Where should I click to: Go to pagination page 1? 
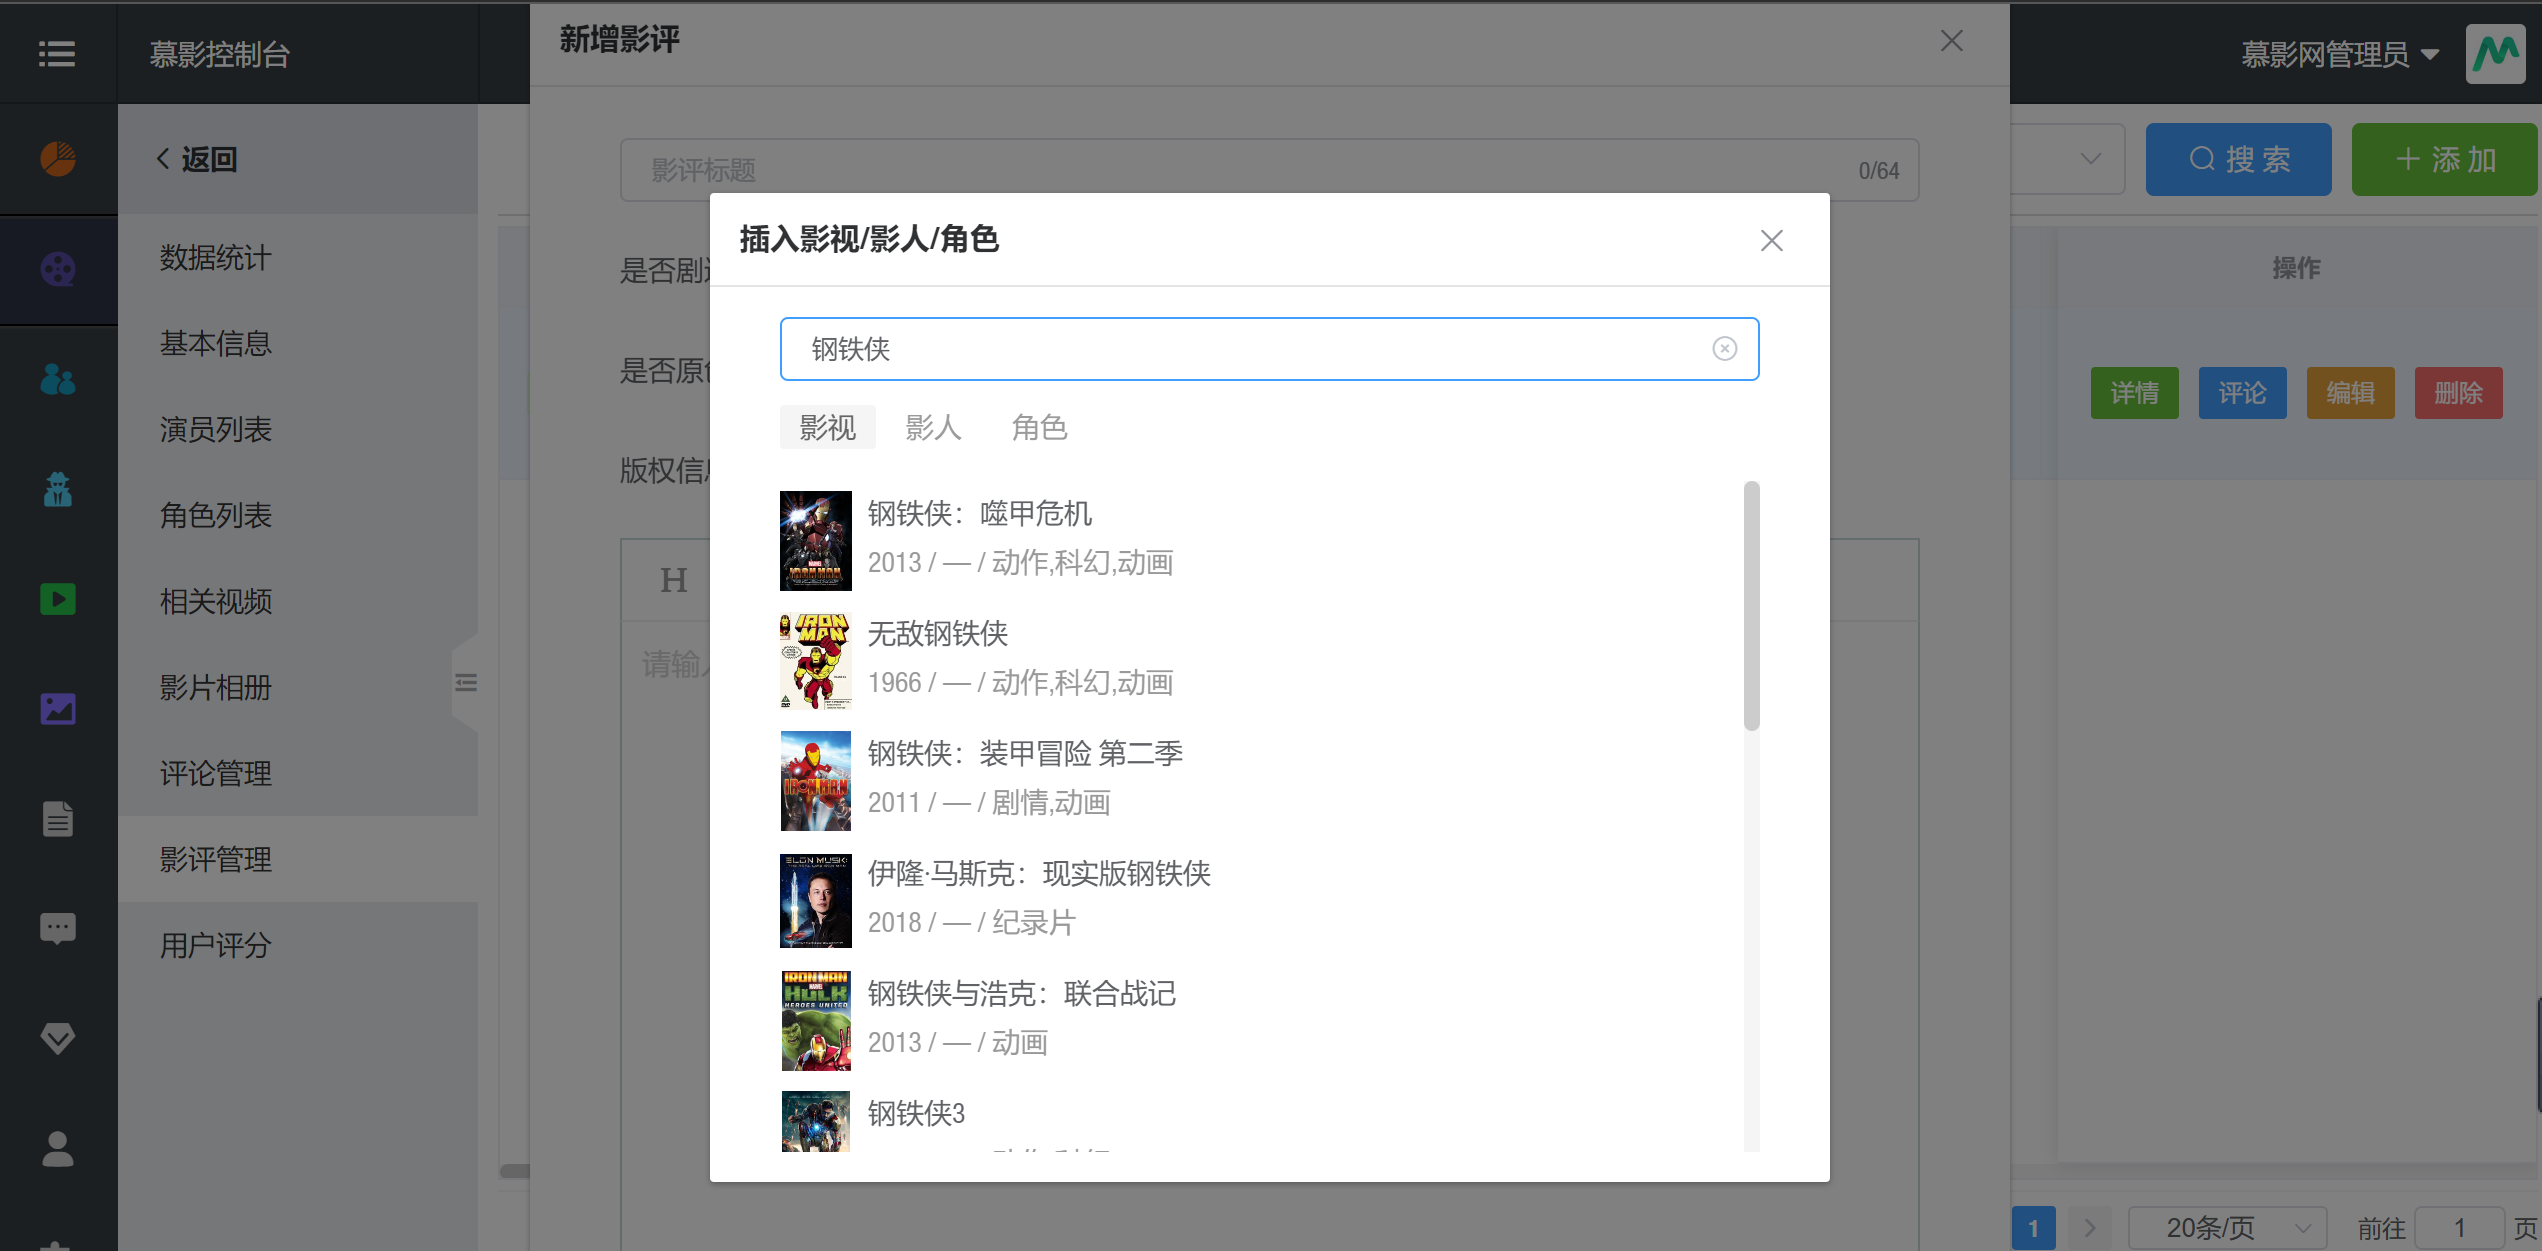pyautogui.click(x=2033, y=1227)
